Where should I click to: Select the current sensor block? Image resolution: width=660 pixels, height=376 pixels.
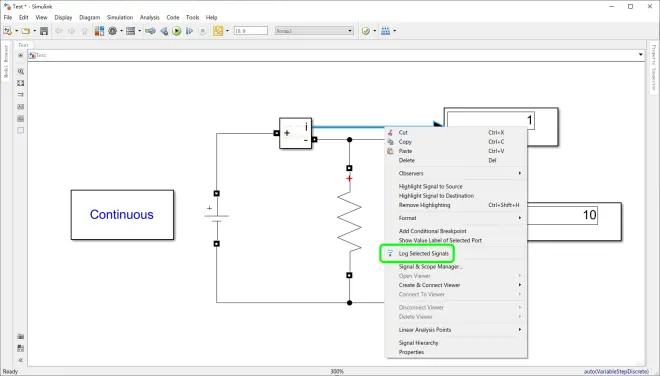[295, 133]
